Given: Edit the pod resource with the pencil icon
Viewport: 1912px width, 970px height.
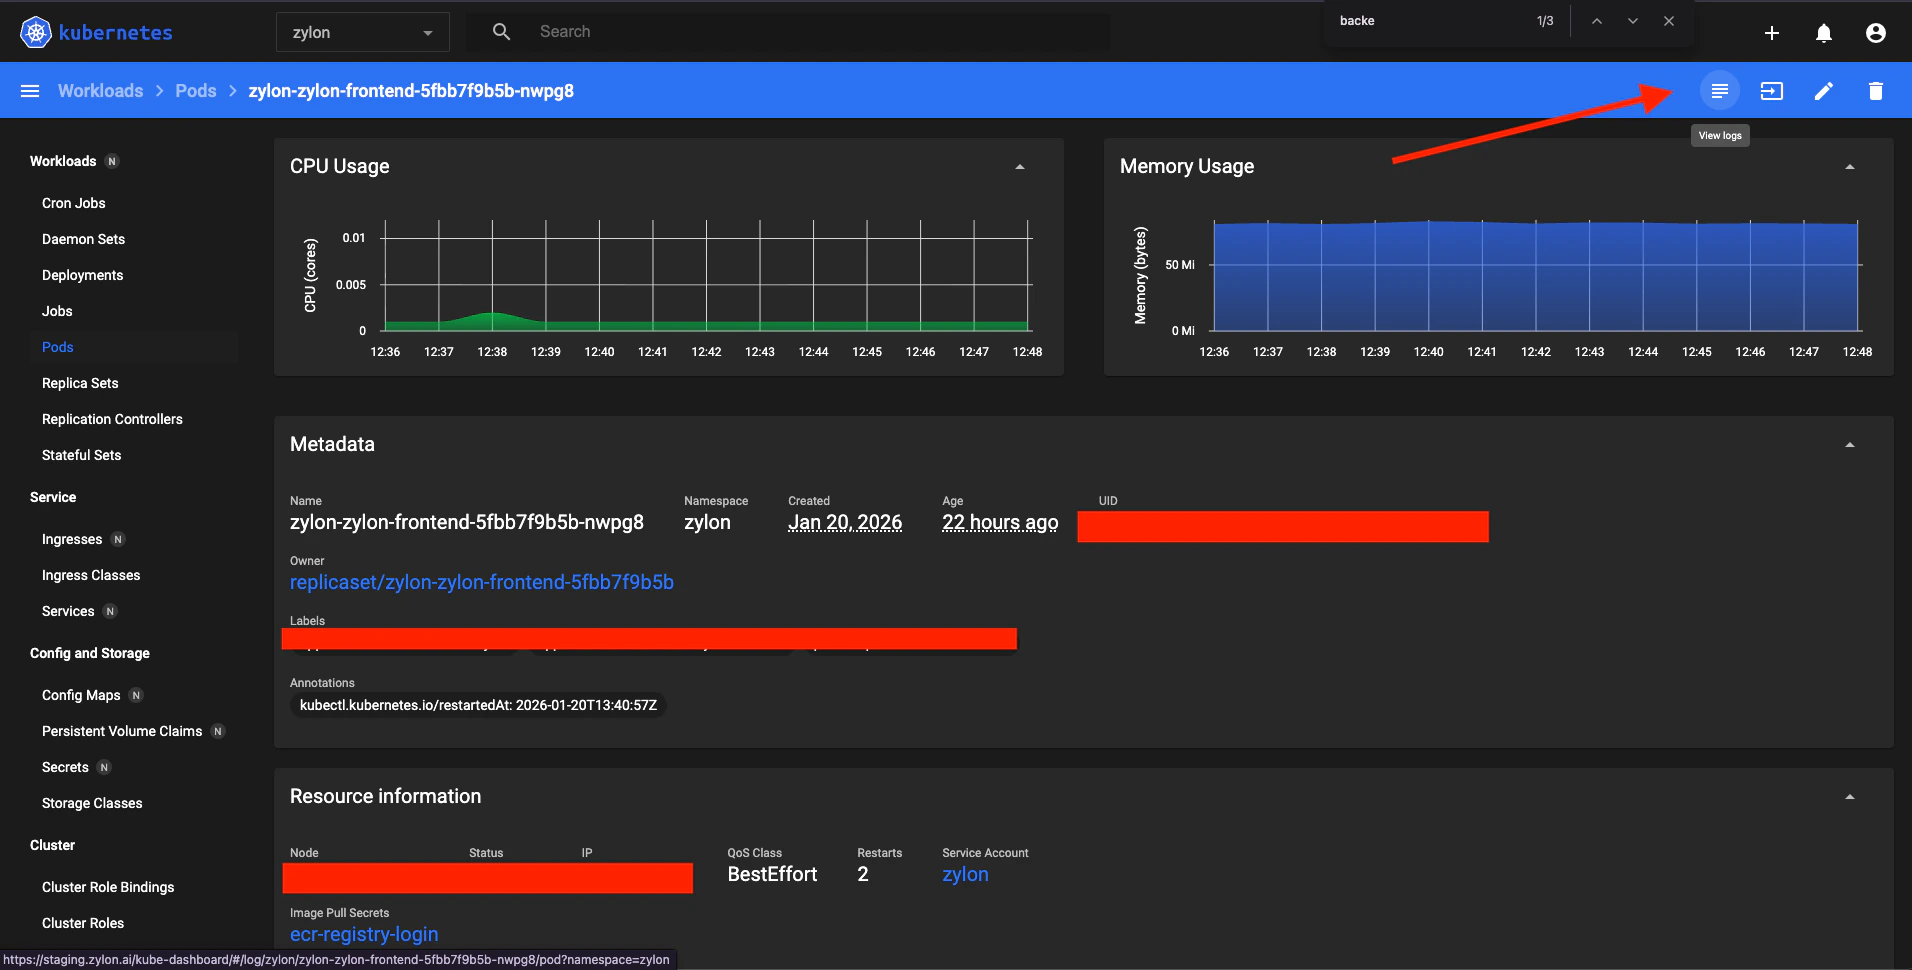Looking at the screenshot, I should point(1824,91).
